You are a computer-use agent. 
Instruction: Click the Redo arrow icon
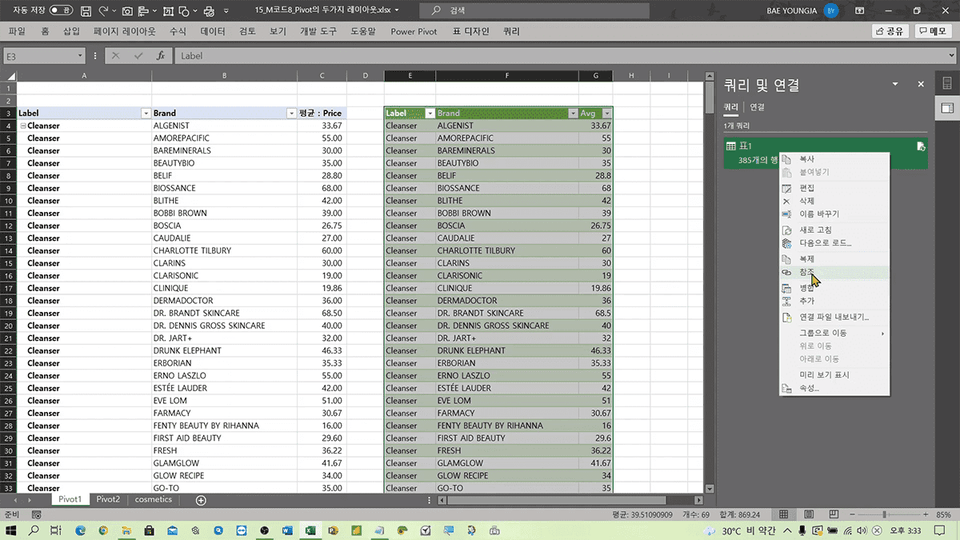click(x=103, y=10)
